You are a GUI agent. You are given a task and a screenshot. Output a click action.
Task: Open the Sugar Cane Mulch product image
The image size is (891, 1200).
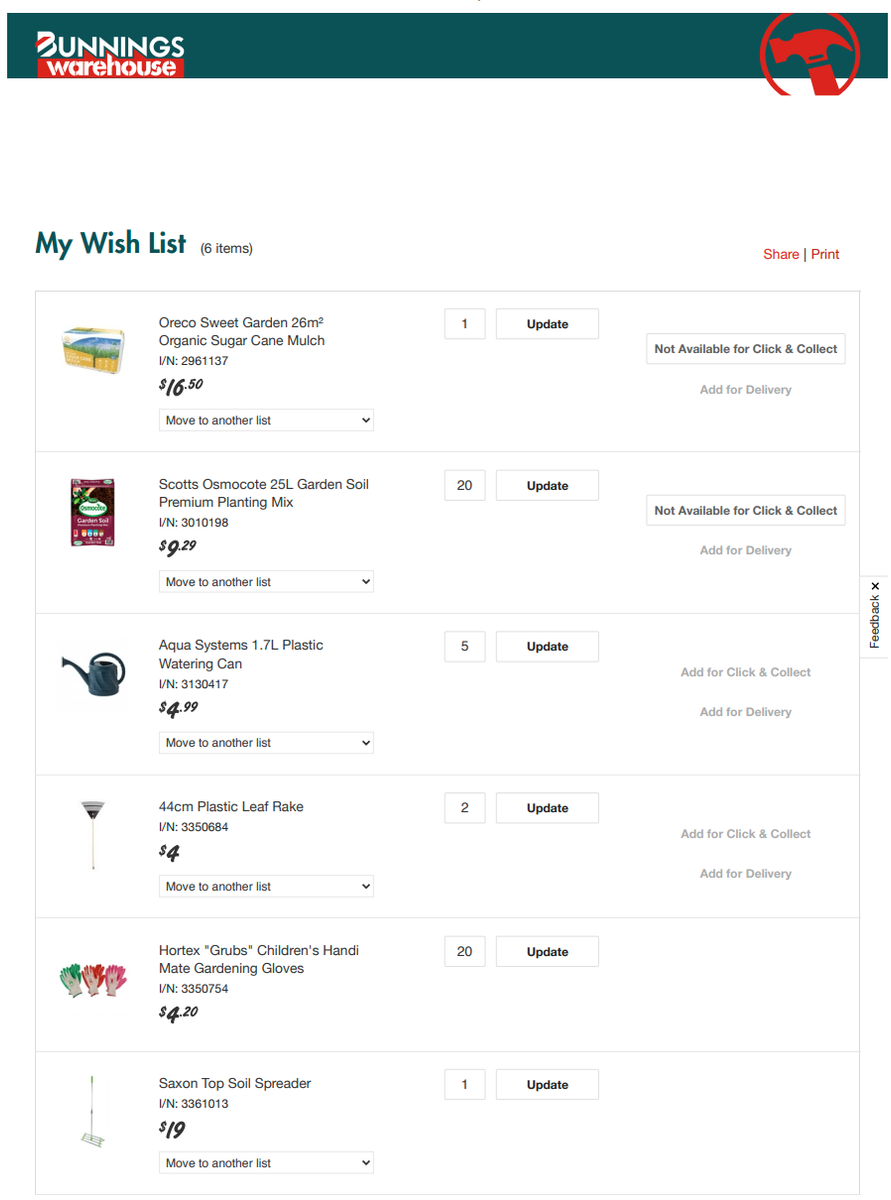click(x=93, y=350)
